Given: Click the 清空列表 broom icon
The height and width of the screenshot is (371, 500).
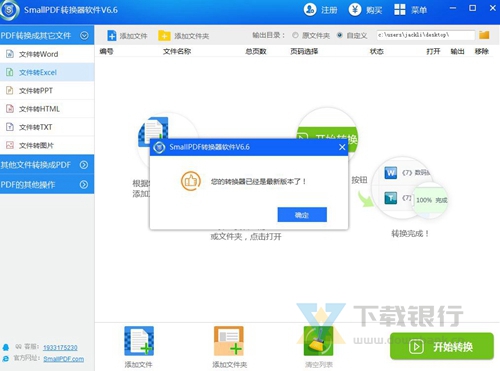Looking at the screenshot, I should pyautogui.click(x=318, y=341).
